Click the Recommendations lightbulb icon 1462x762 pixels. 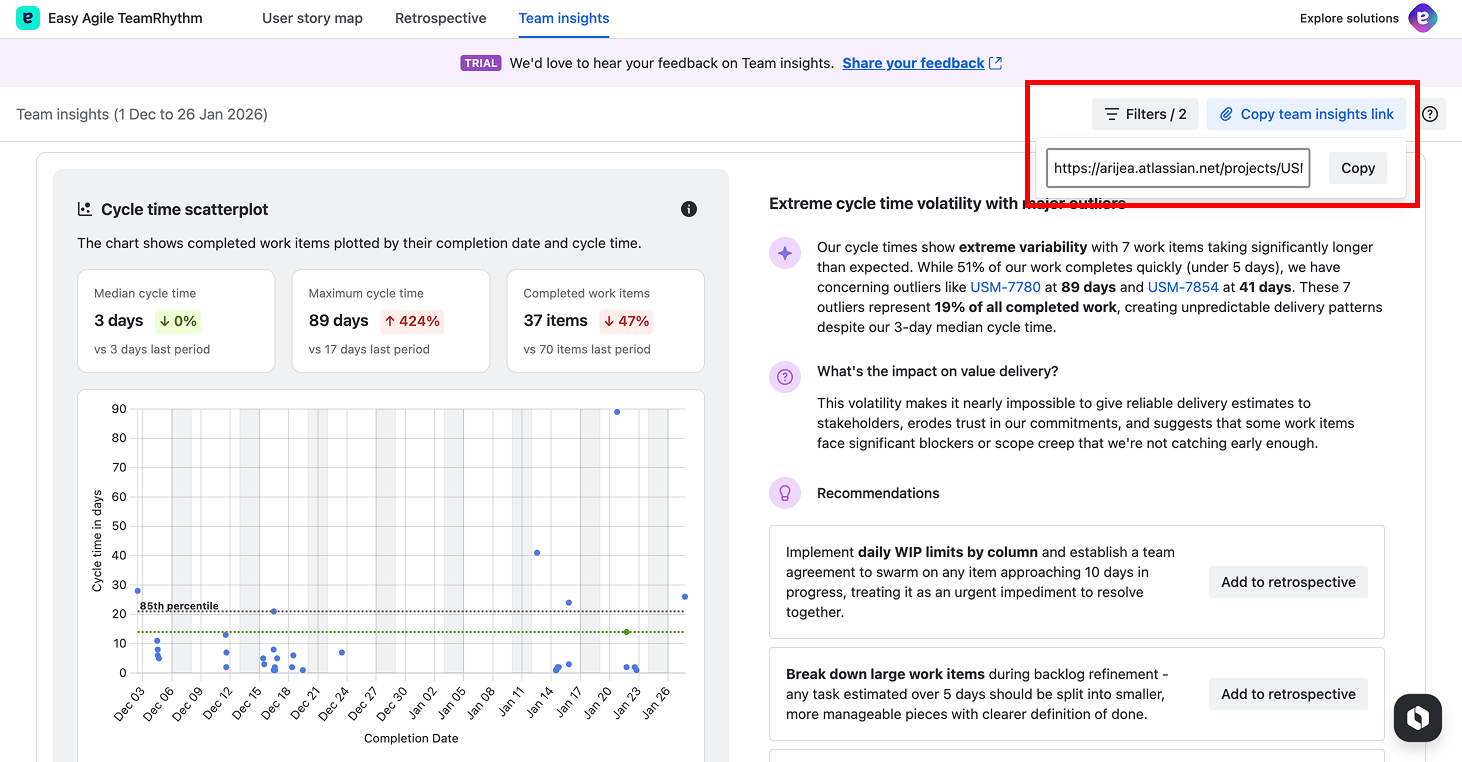785,493
